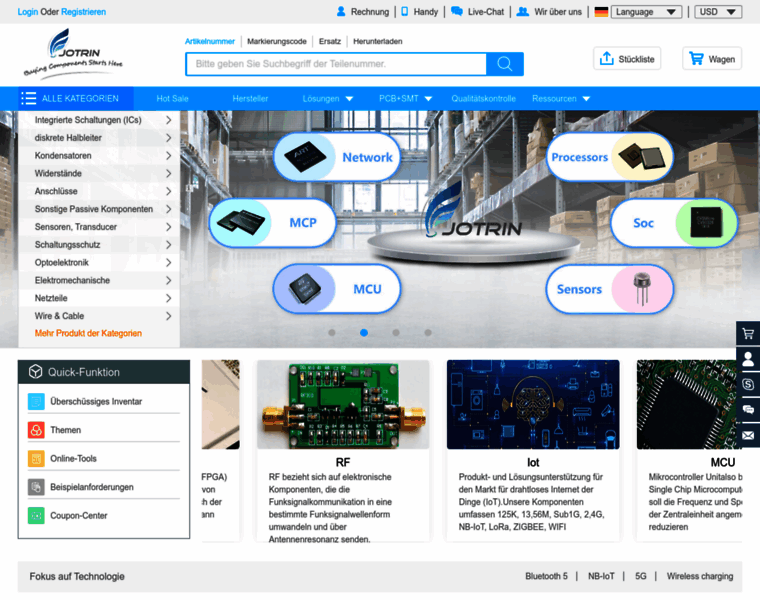Open the floating Skype icon

tap(748, 384)
